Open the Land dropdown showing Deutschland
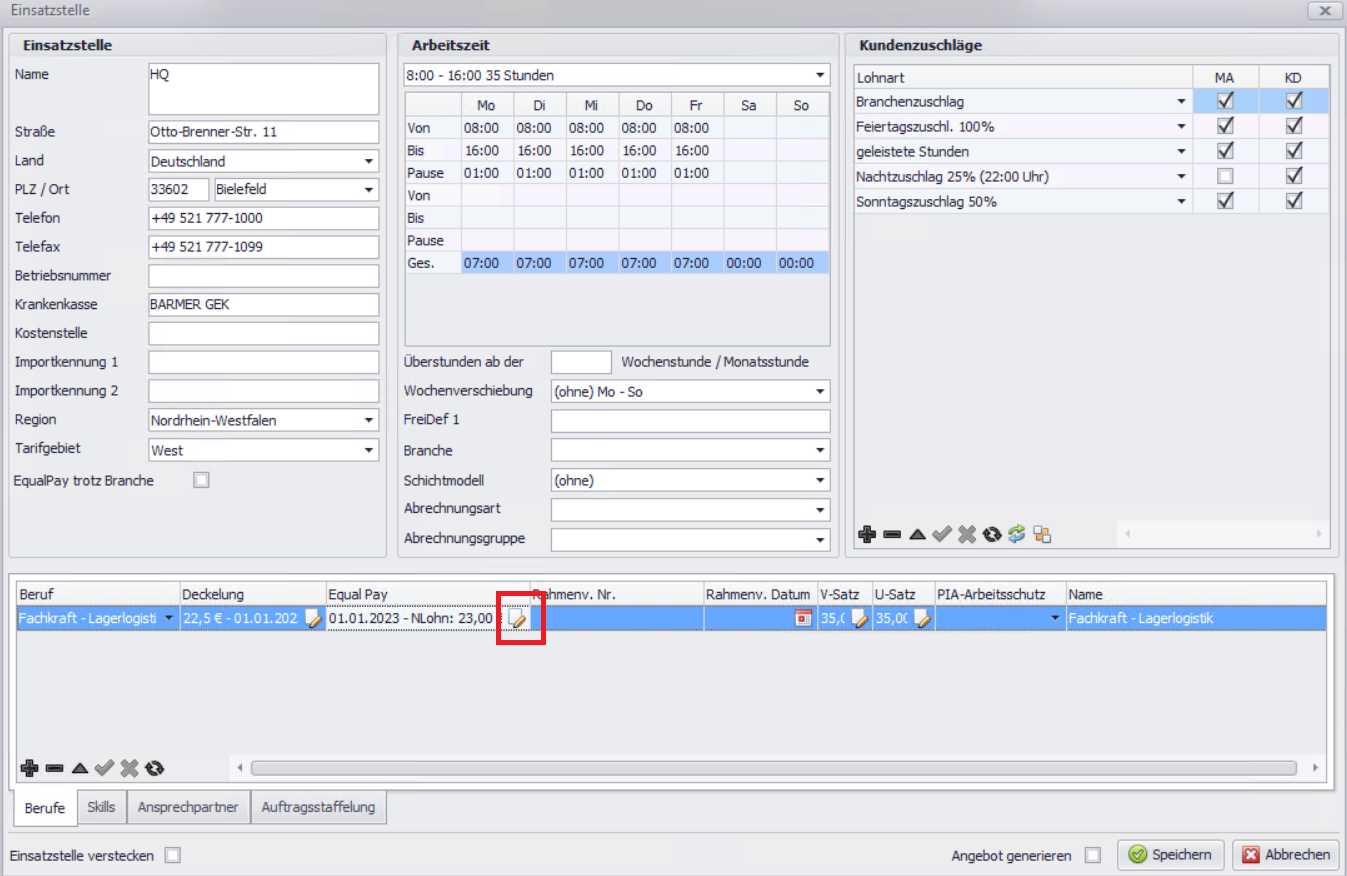 pos(369,161)
